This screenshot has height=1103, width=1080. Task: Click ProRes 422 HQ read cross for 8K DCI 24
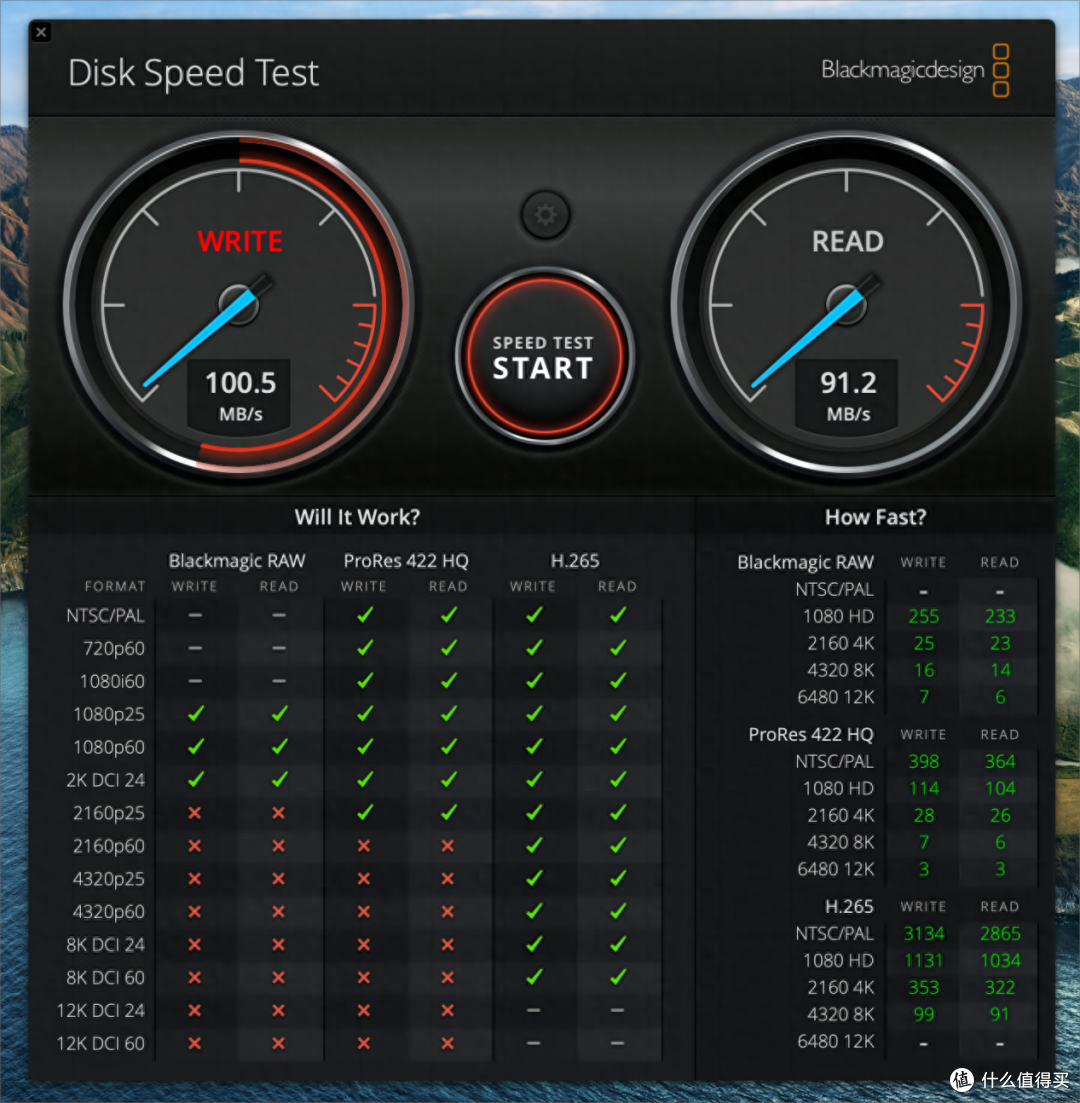pos(447,945)
